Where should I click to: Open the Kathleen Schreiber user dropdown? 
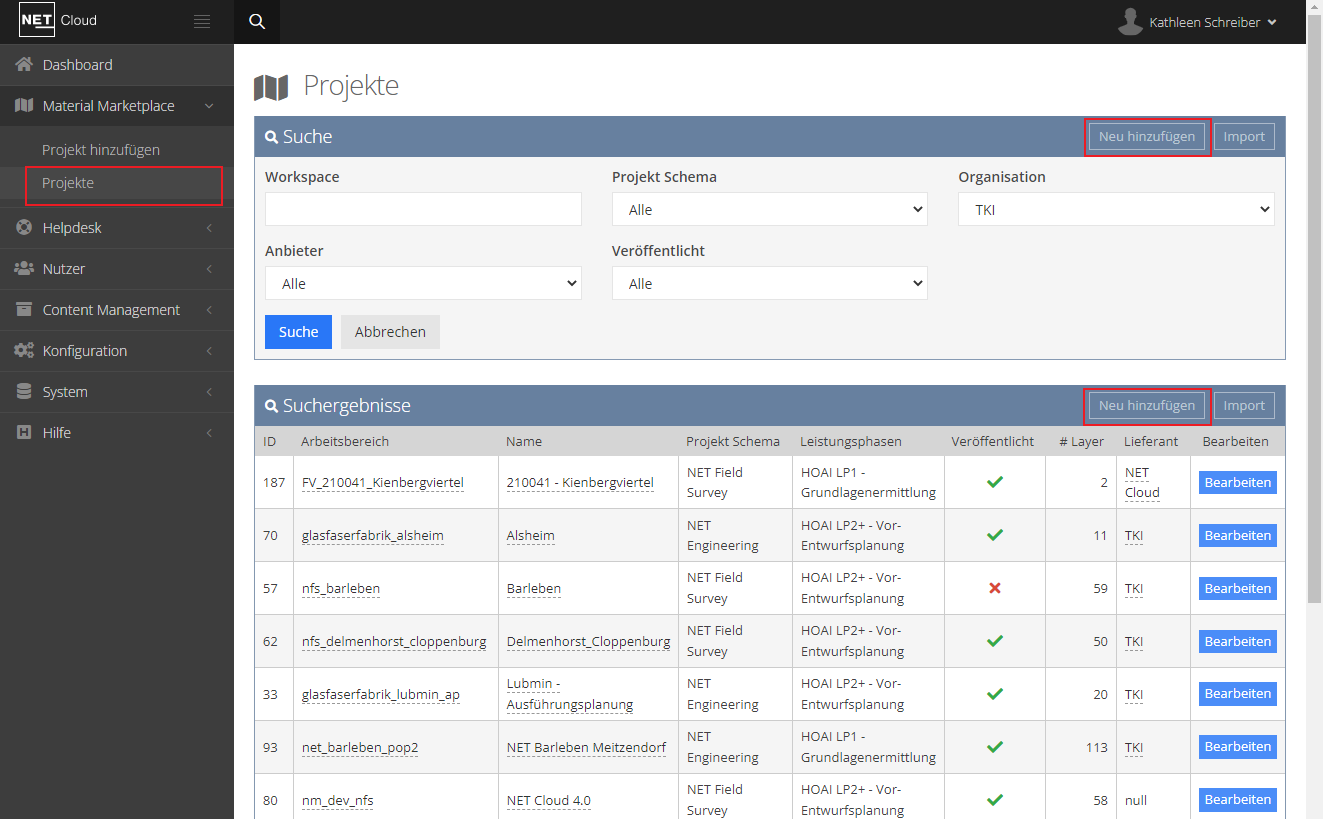[x=1199, y=22]
